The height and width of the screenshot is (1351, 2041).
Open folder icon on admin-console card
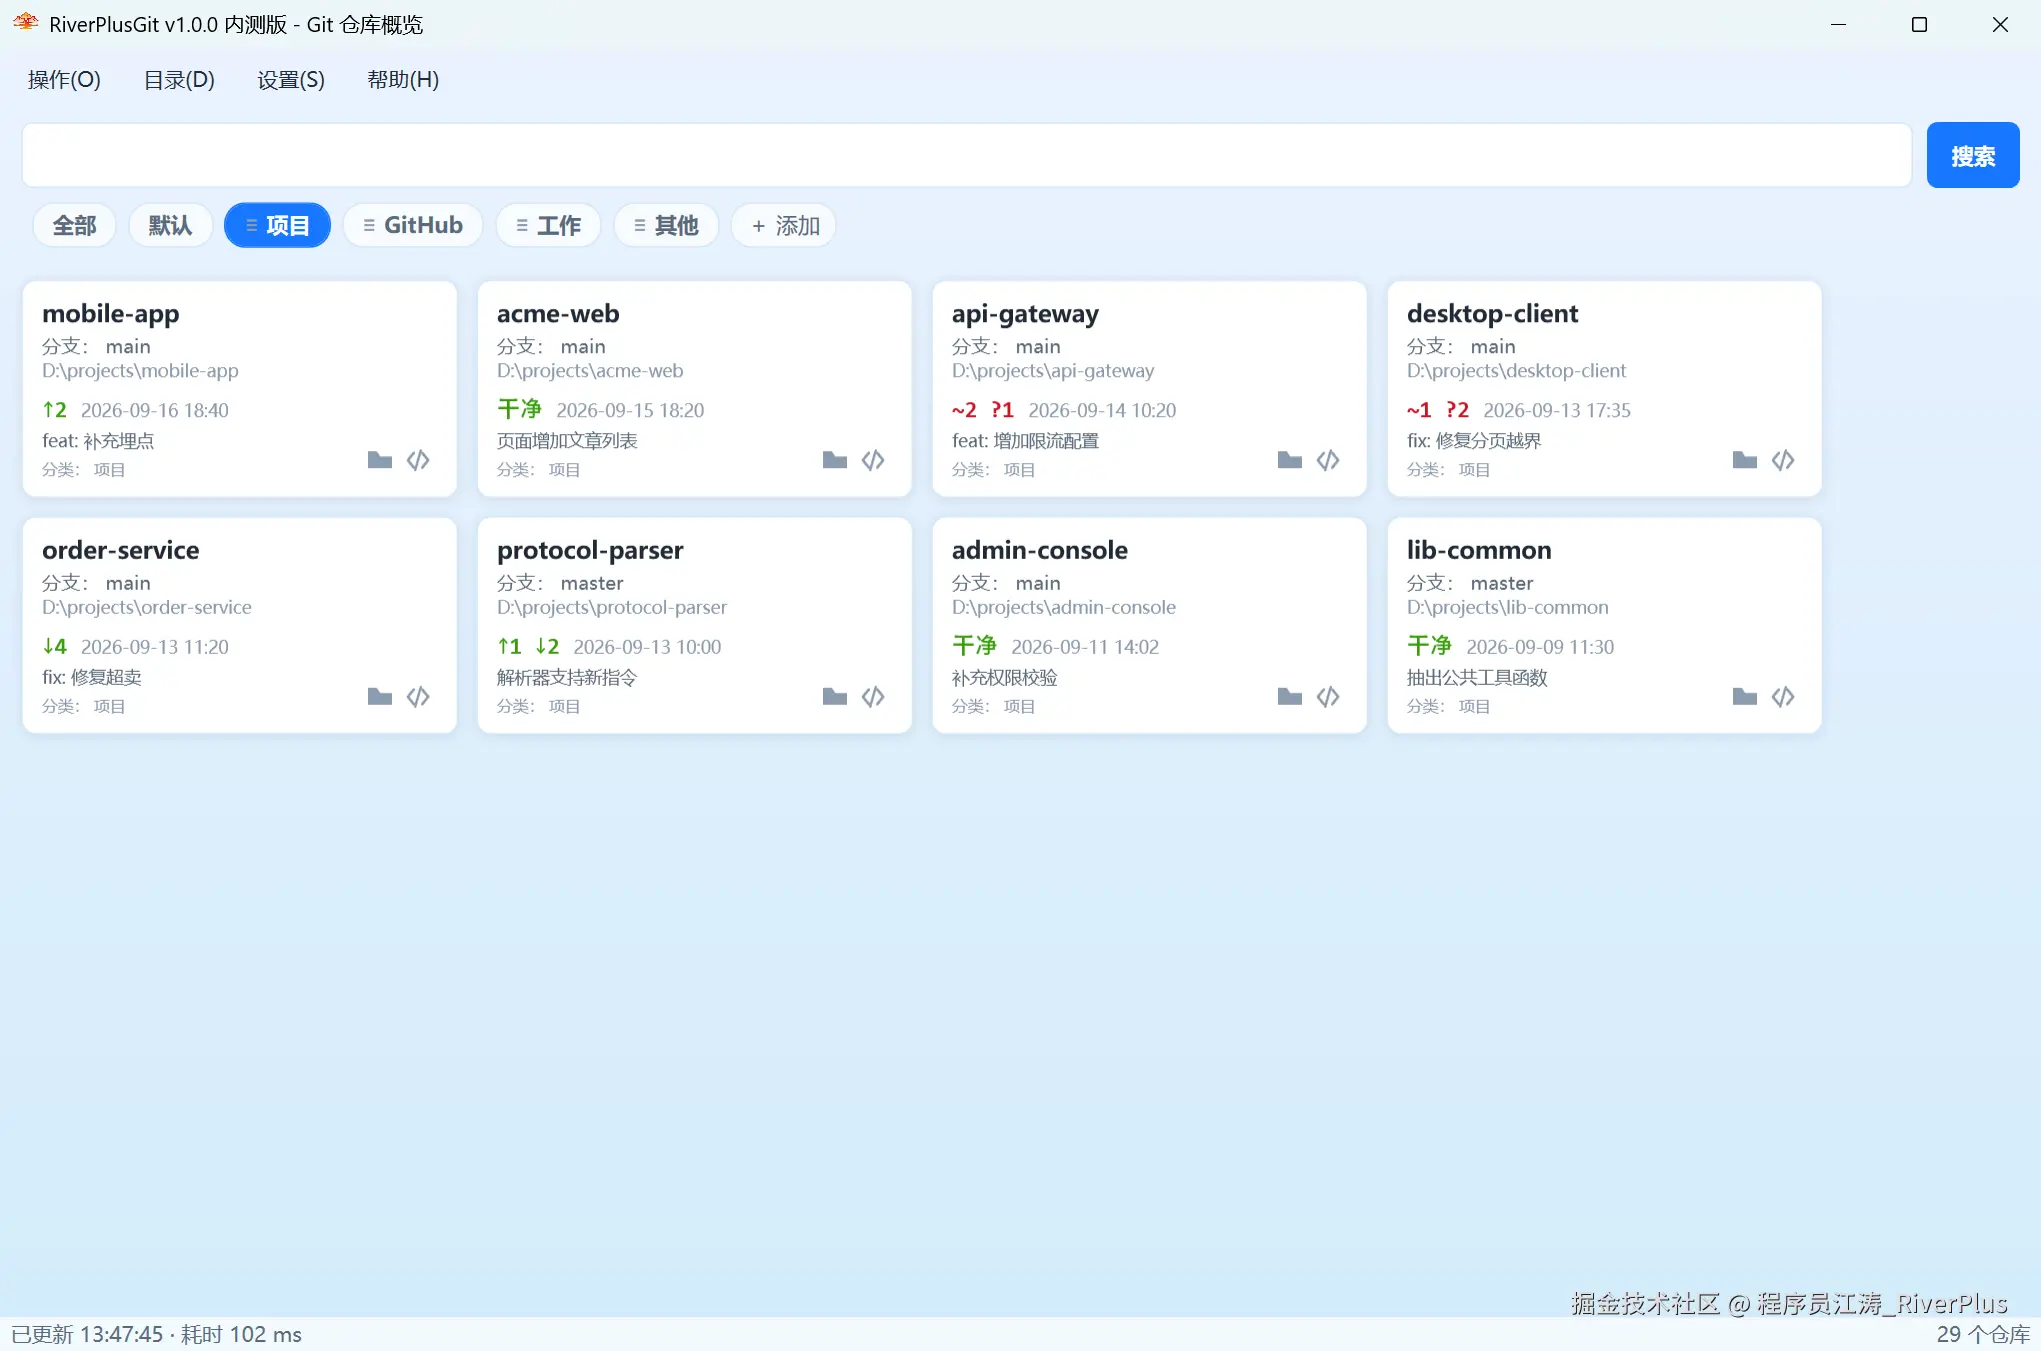(1290, 696)
